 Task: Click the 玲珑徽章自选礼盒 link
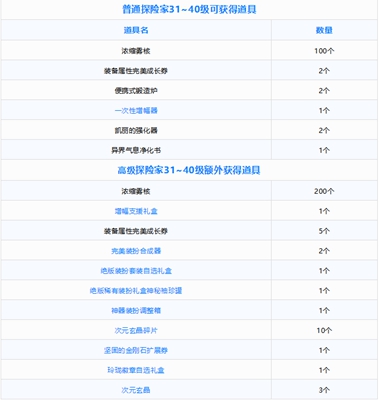[x=136, y=370]
